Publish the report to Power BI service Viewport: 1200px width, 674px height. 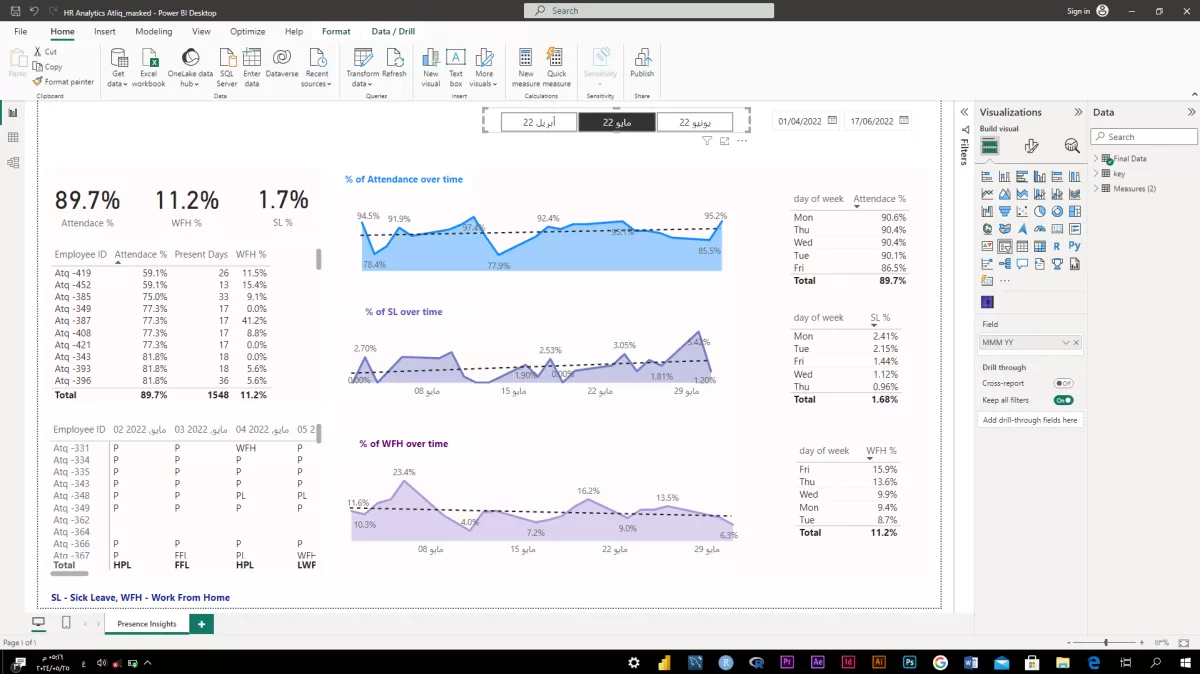point(642,68)
